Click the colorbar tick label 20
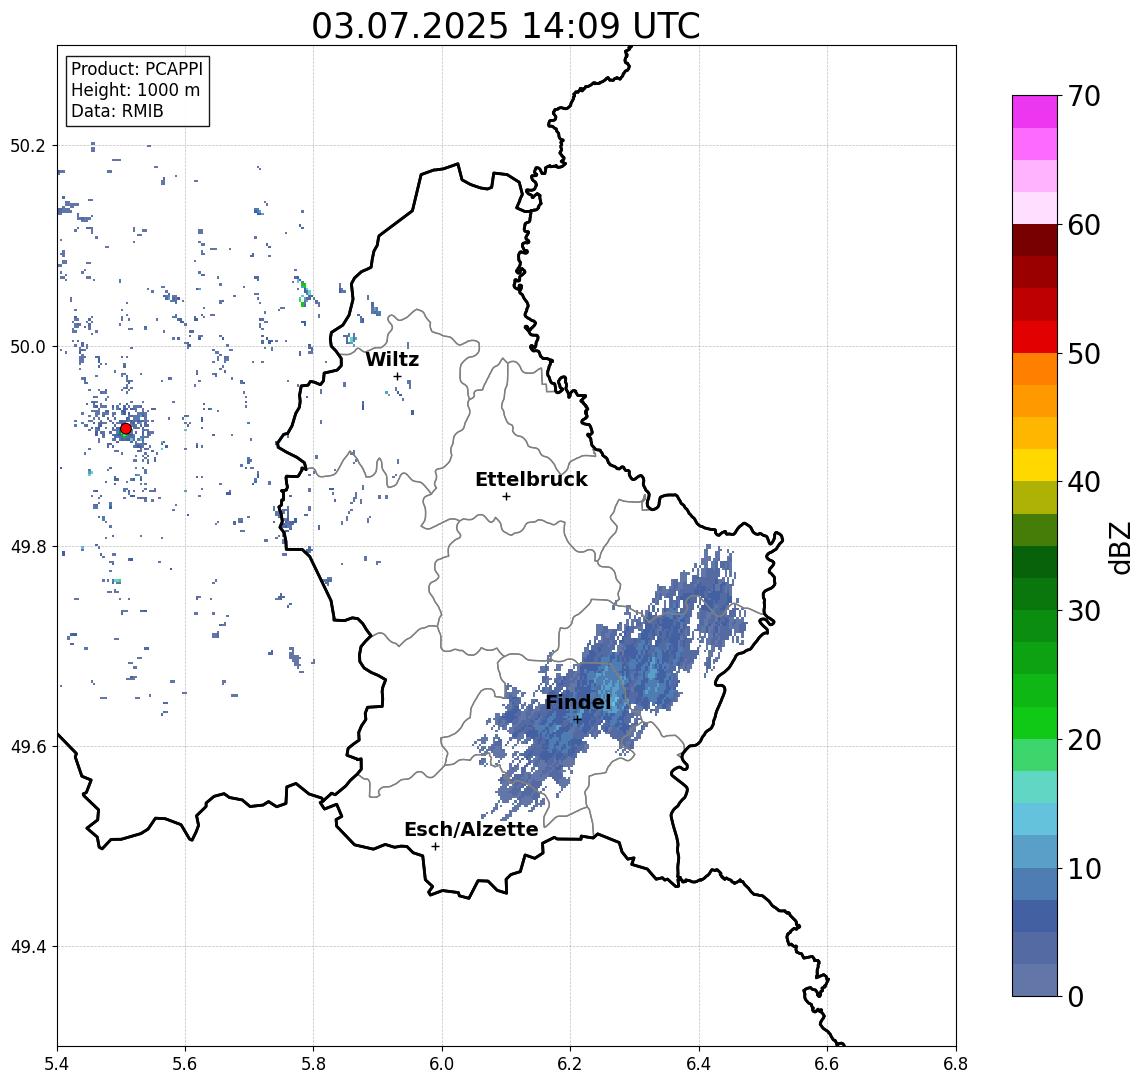Image resolution: width=1145 pixels, height=1084 pixels. [x=1084, y=740]
